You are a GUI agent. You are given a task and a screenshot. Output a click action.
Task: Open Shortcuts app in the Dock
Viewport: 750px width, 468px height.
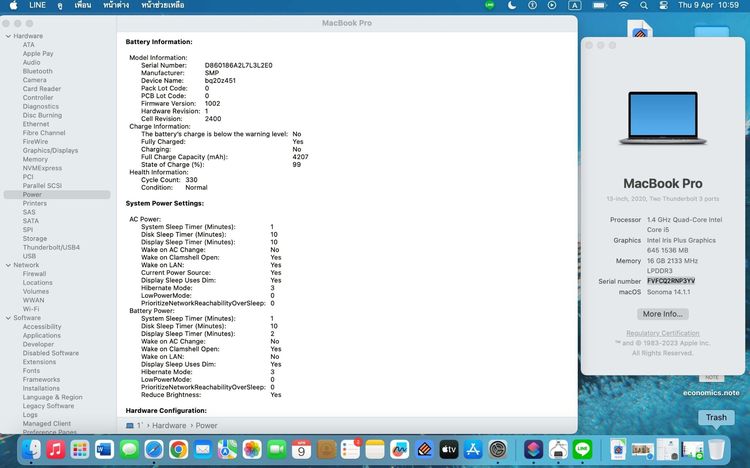(533, 450)
